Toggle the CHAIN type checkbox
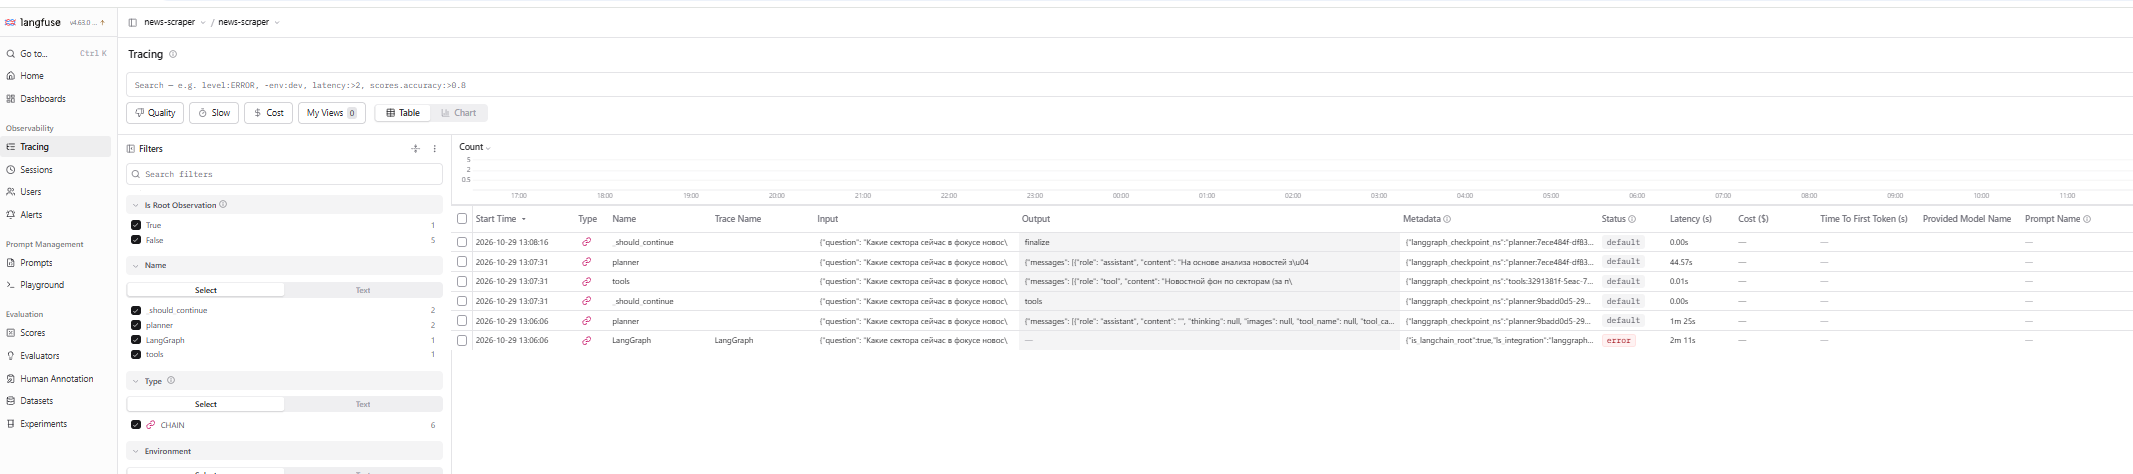Image resolution: width=2133 pixels, height=474 pixels. click(x=136, y=425)
